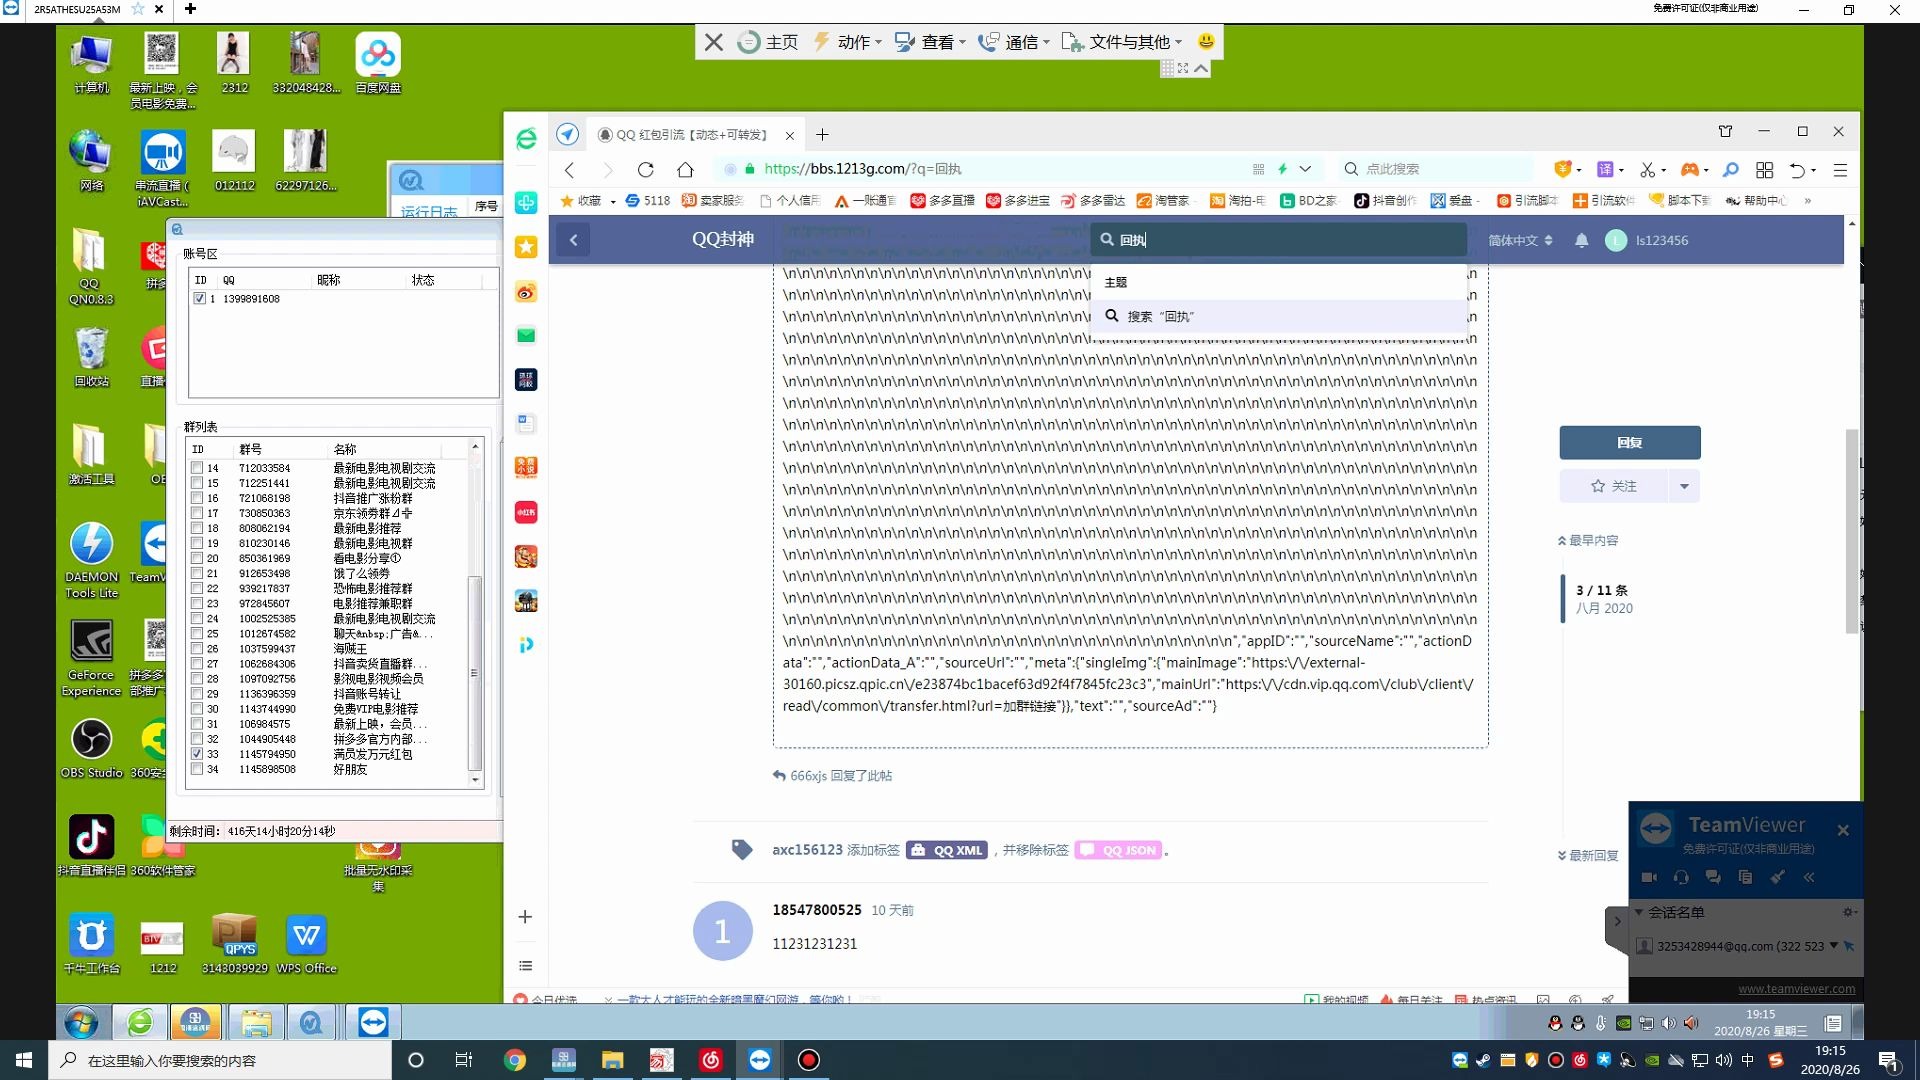Open 简体中文 language dropdown
Screen dimensions: 1920x1080
click(1520, 241)
